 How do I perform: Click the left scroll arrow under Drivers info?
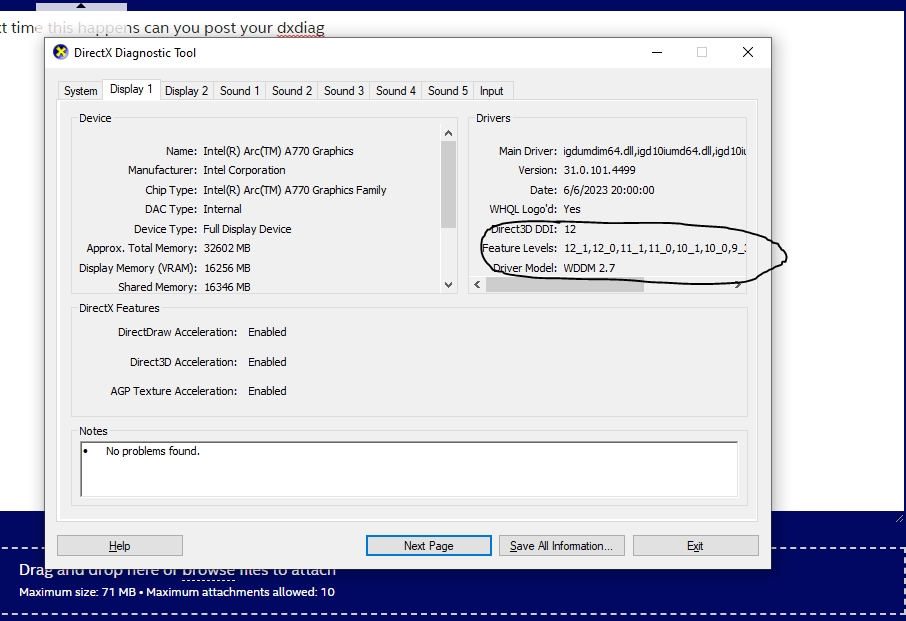477,284
